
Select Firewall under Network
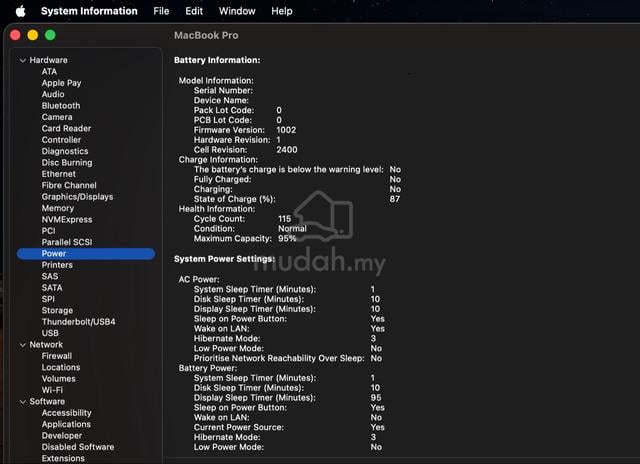click(57, 356)
